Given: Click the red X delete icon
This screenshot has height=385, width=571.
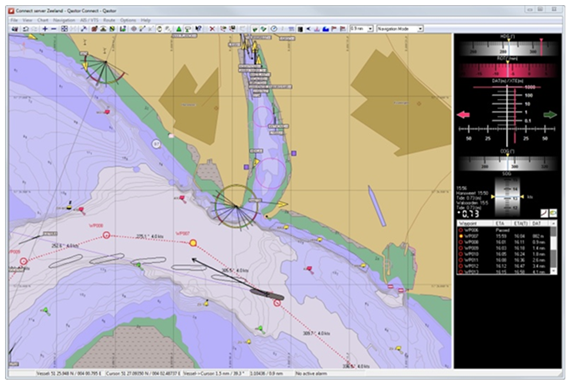Looking at the screenshot, I should (x=212, y=29).
